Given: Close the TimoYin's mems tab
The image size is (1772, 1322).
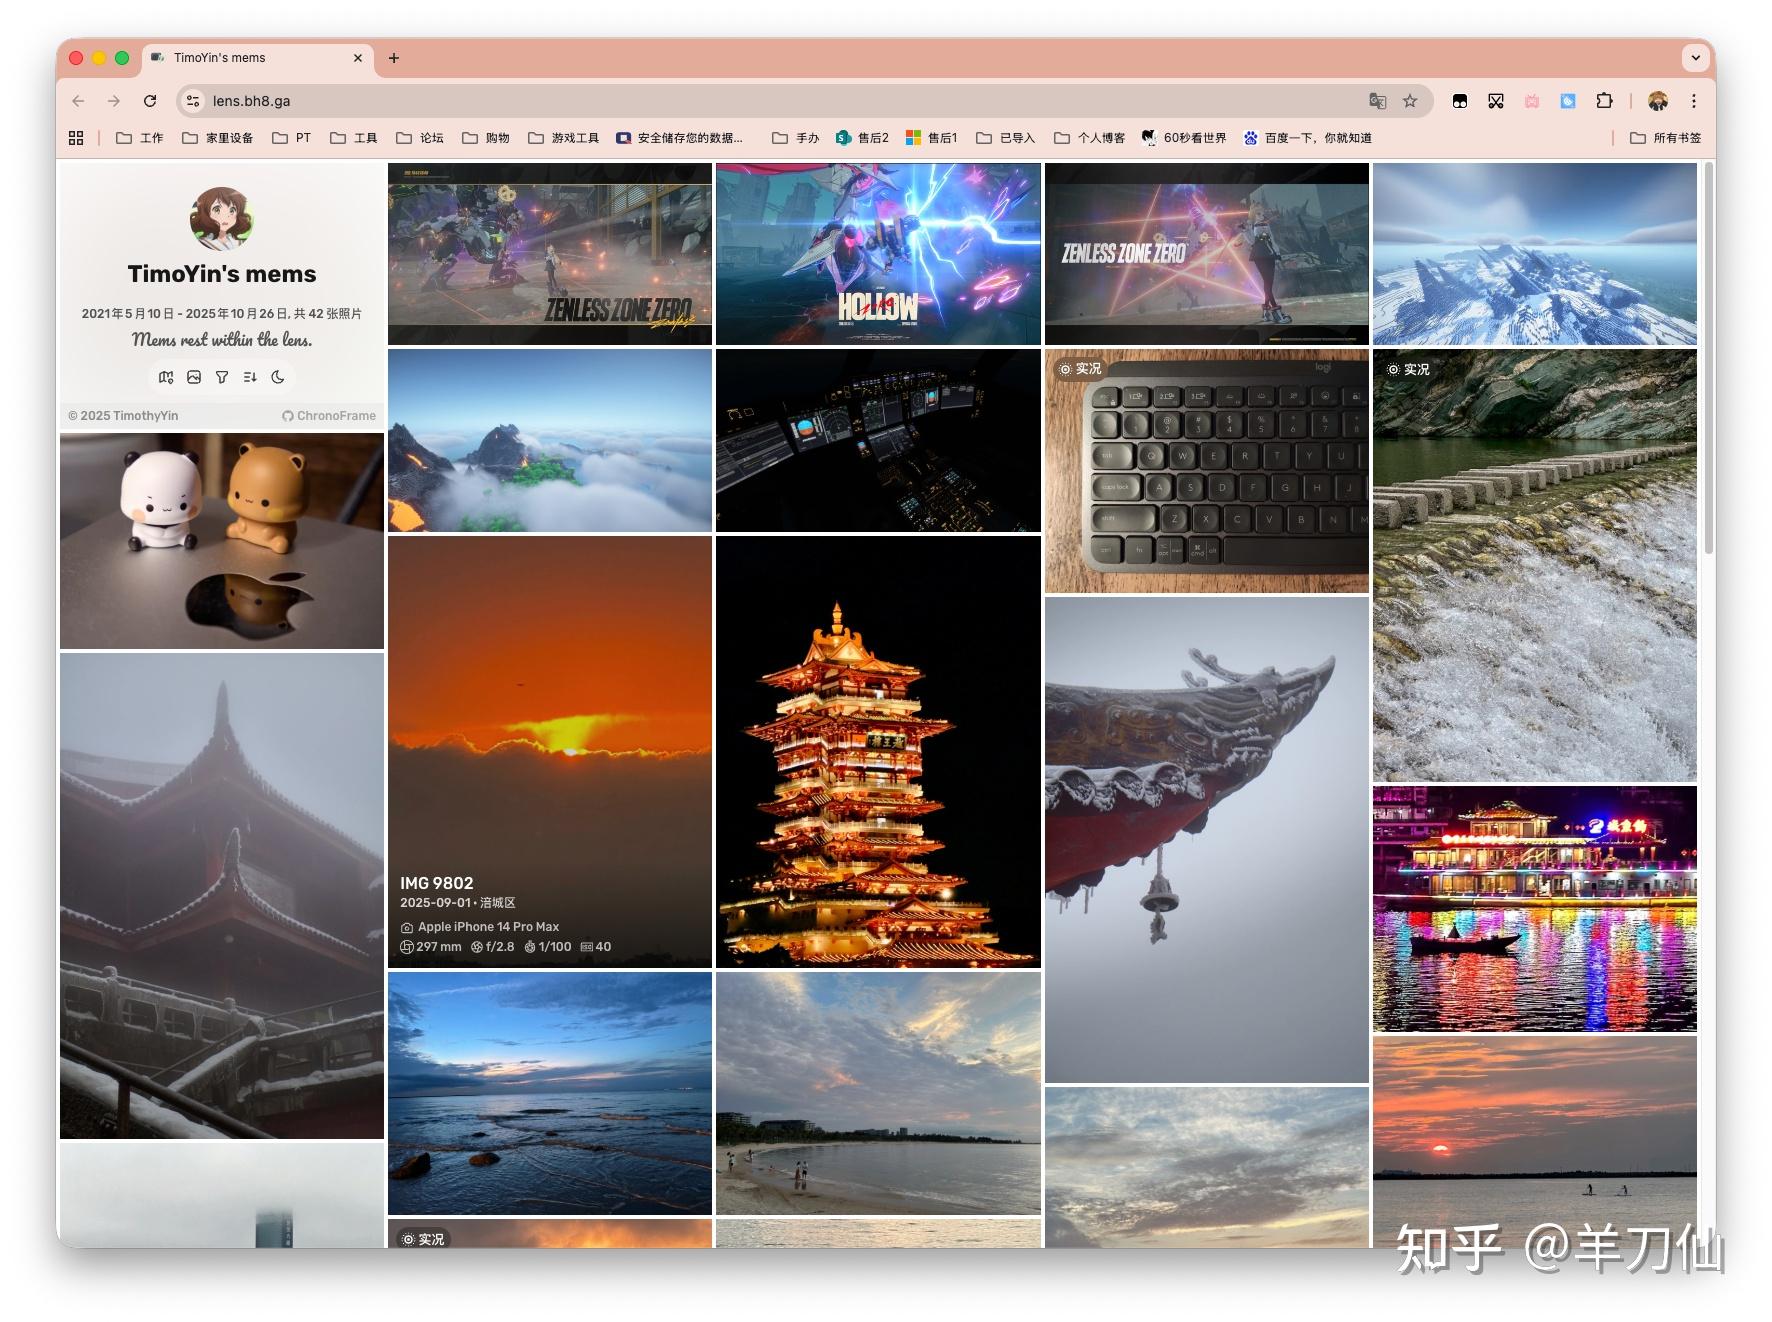Looking at the screenshot, I should 358,58.
